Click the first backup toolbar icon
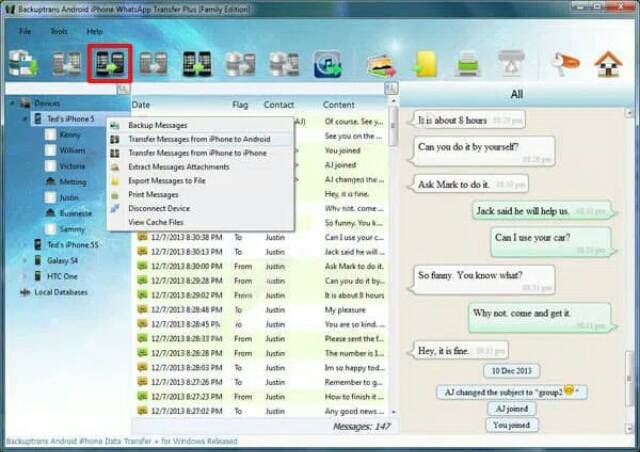The image size is (640, 452). tap(22, 64)
